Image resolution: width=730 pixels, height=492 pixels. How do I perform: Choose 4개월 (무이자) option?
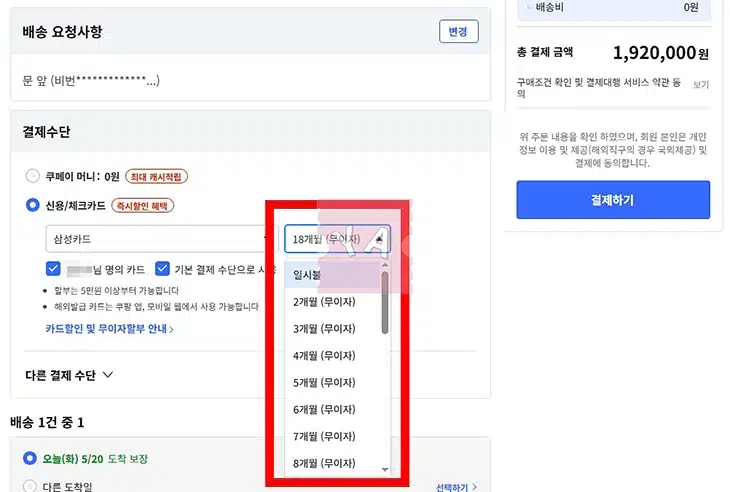[333, 356]
